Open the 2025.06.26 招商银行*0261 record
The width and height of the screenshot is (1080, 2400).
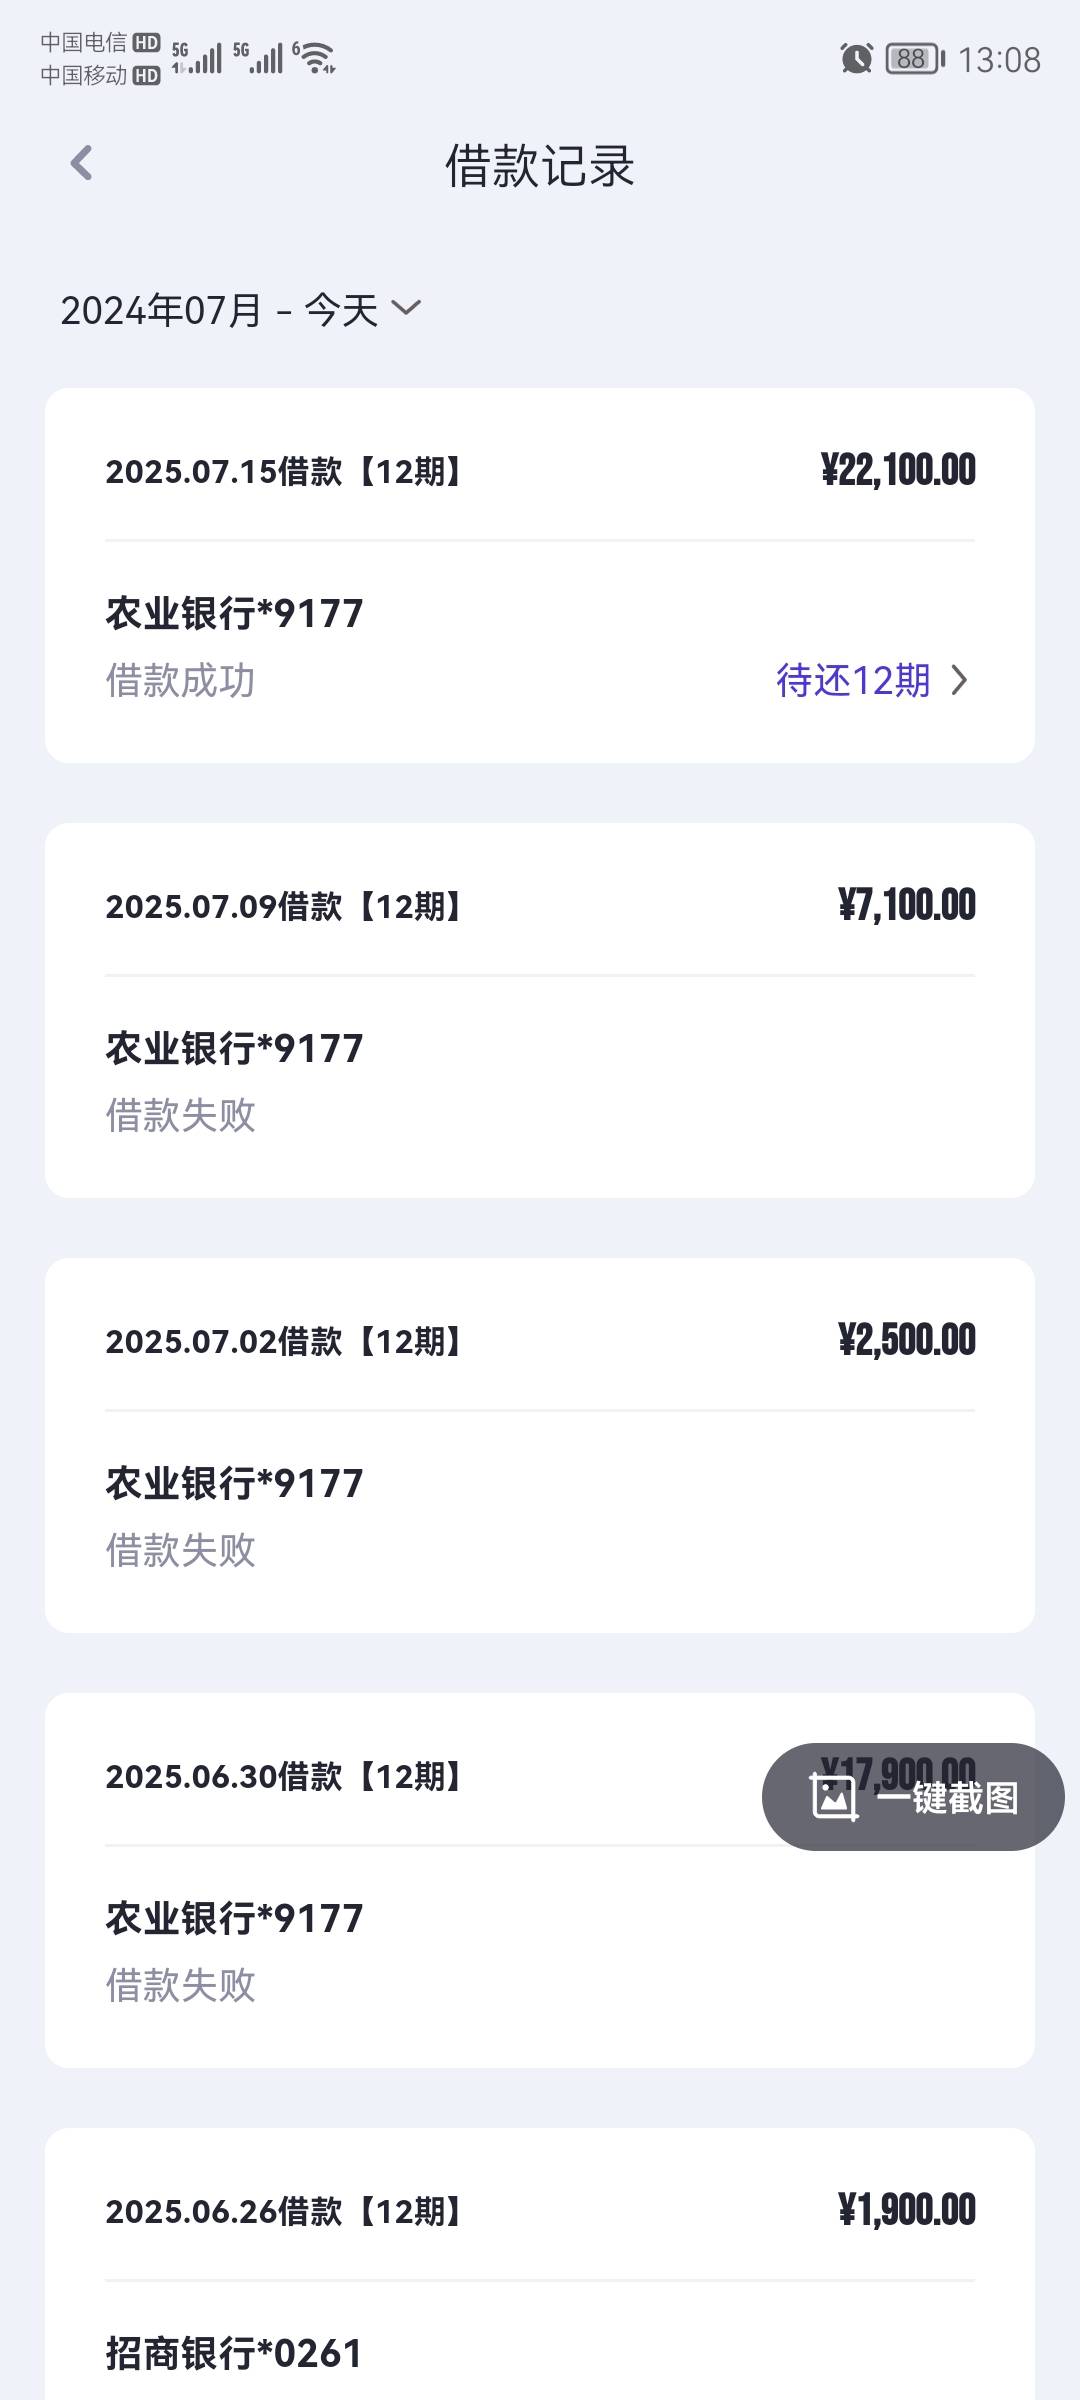pyautogui.click(x=540, y=2264)
